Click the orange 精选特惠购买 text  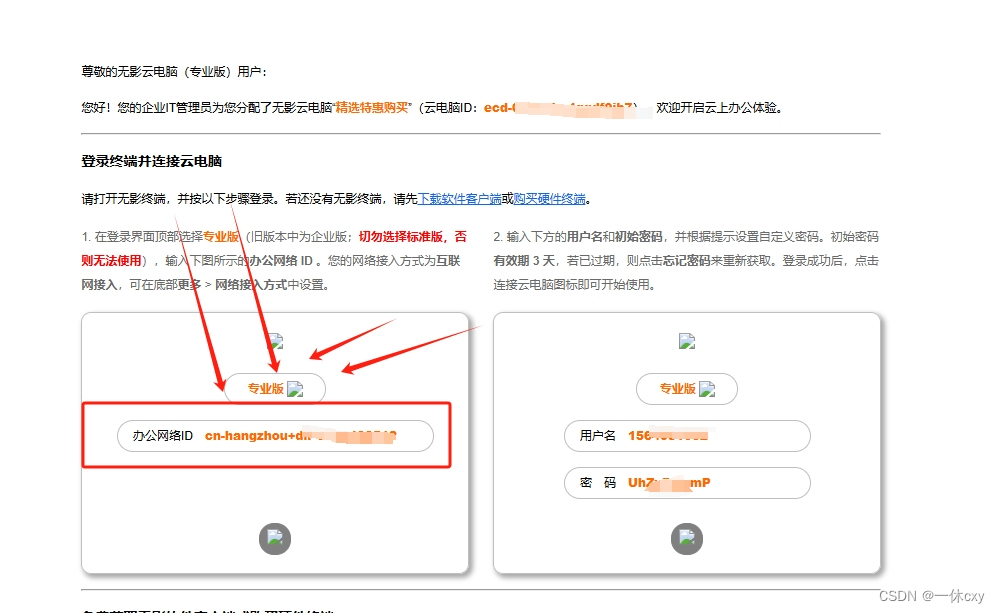click(x=372, y=108)
